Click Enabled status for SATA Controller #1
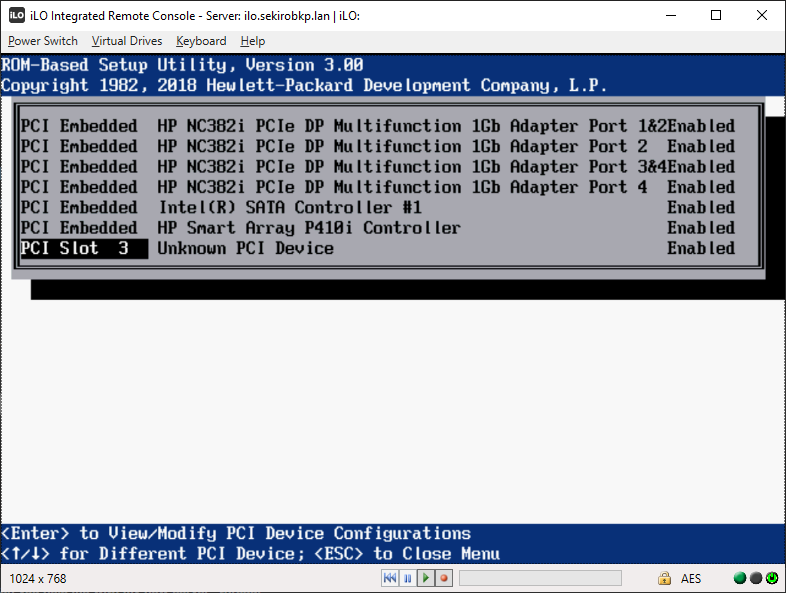The width and height of the screenshot is (786, 595). coord(701,208)
